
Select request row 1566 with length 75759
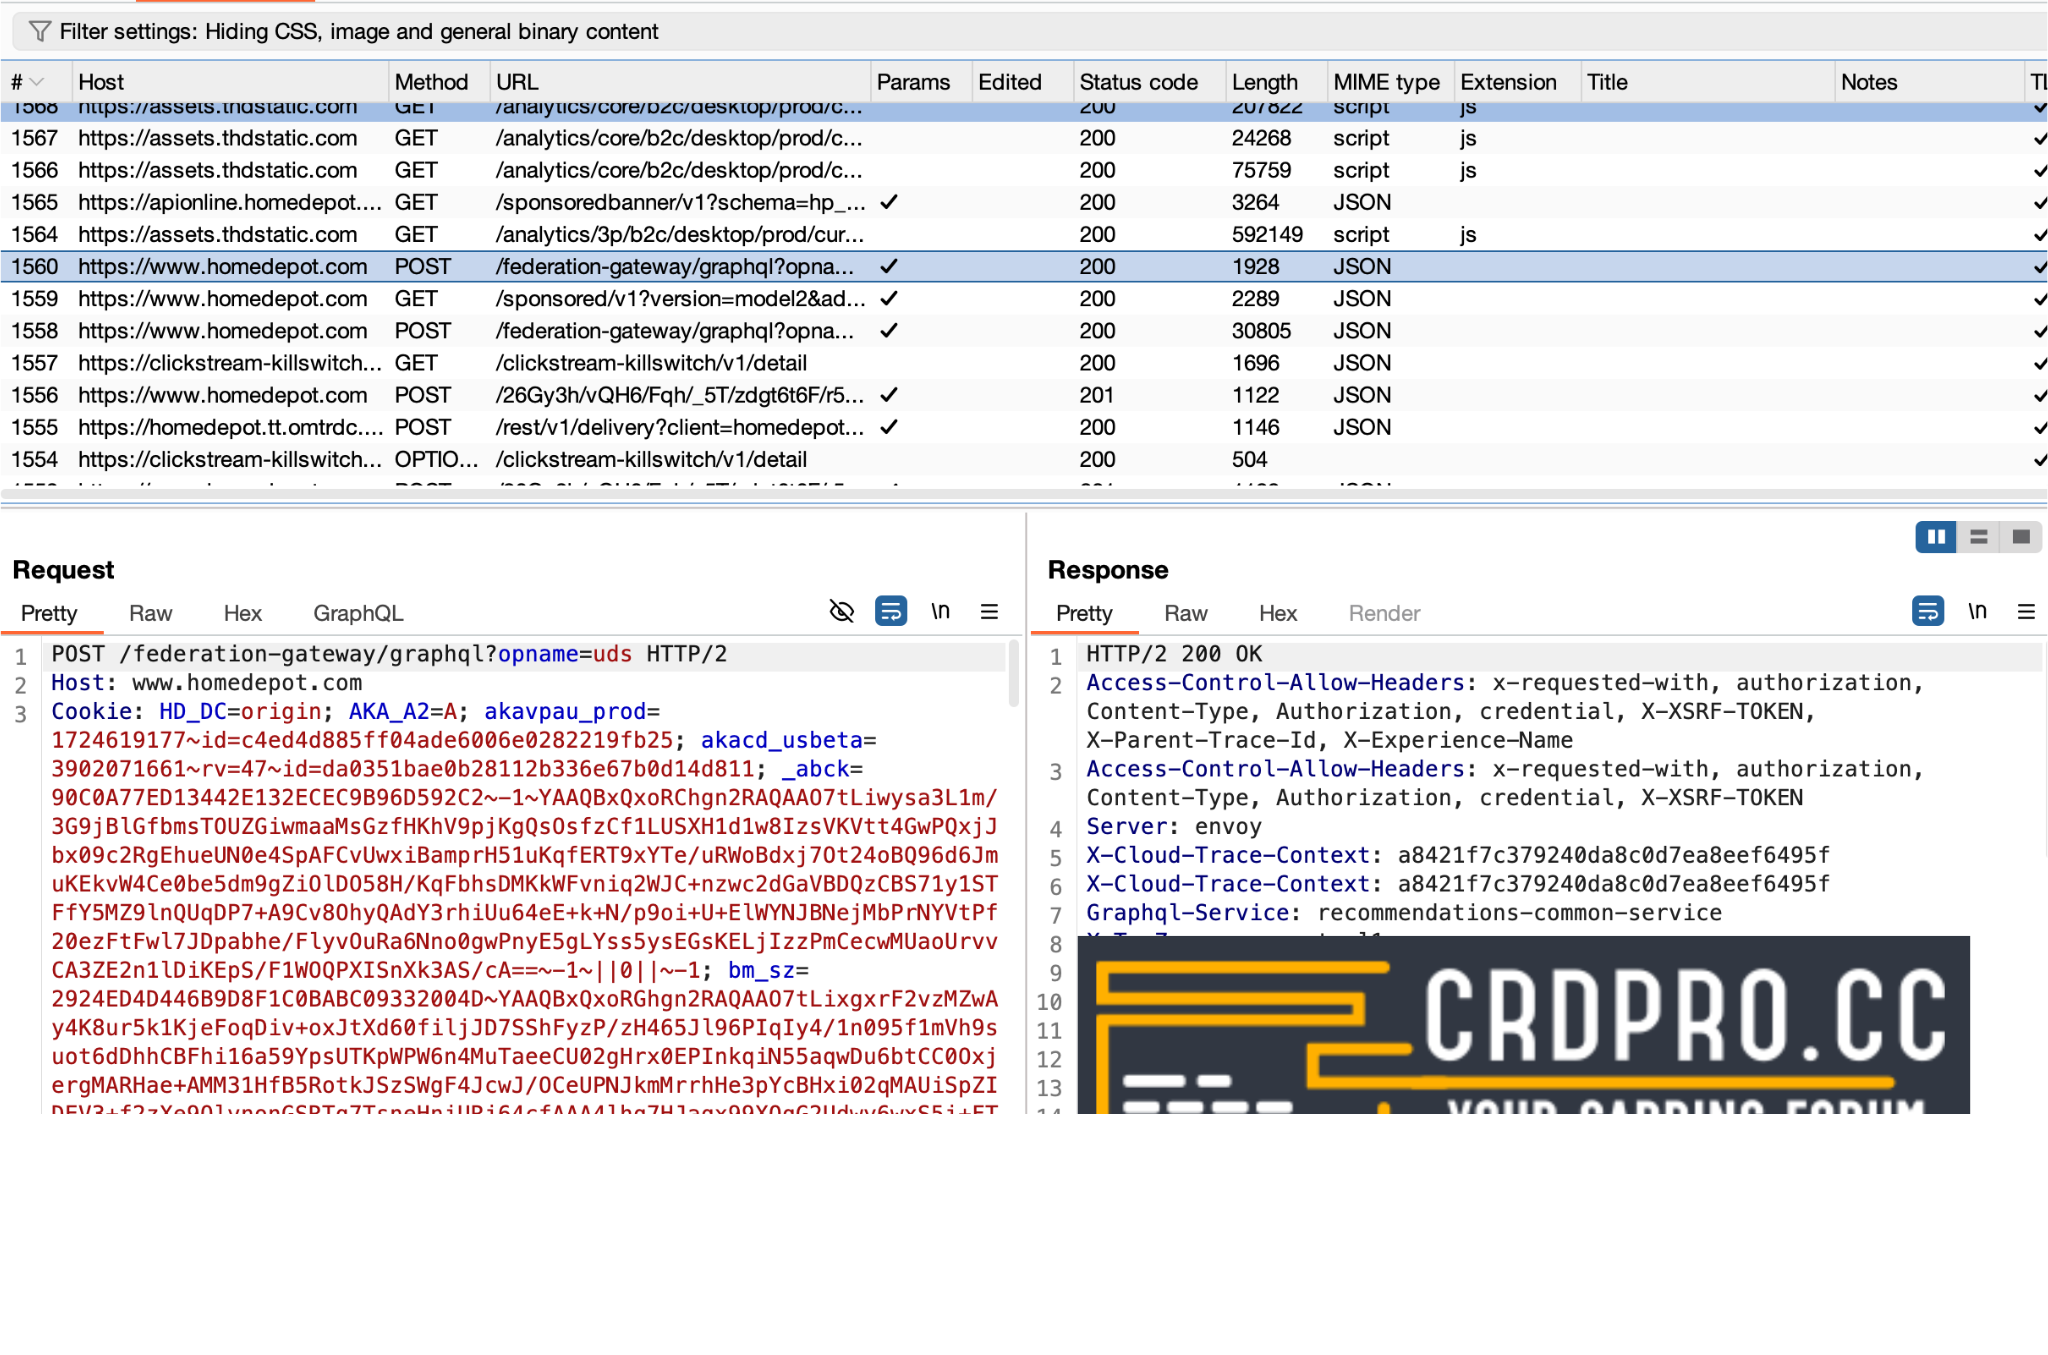point(1024,170)
